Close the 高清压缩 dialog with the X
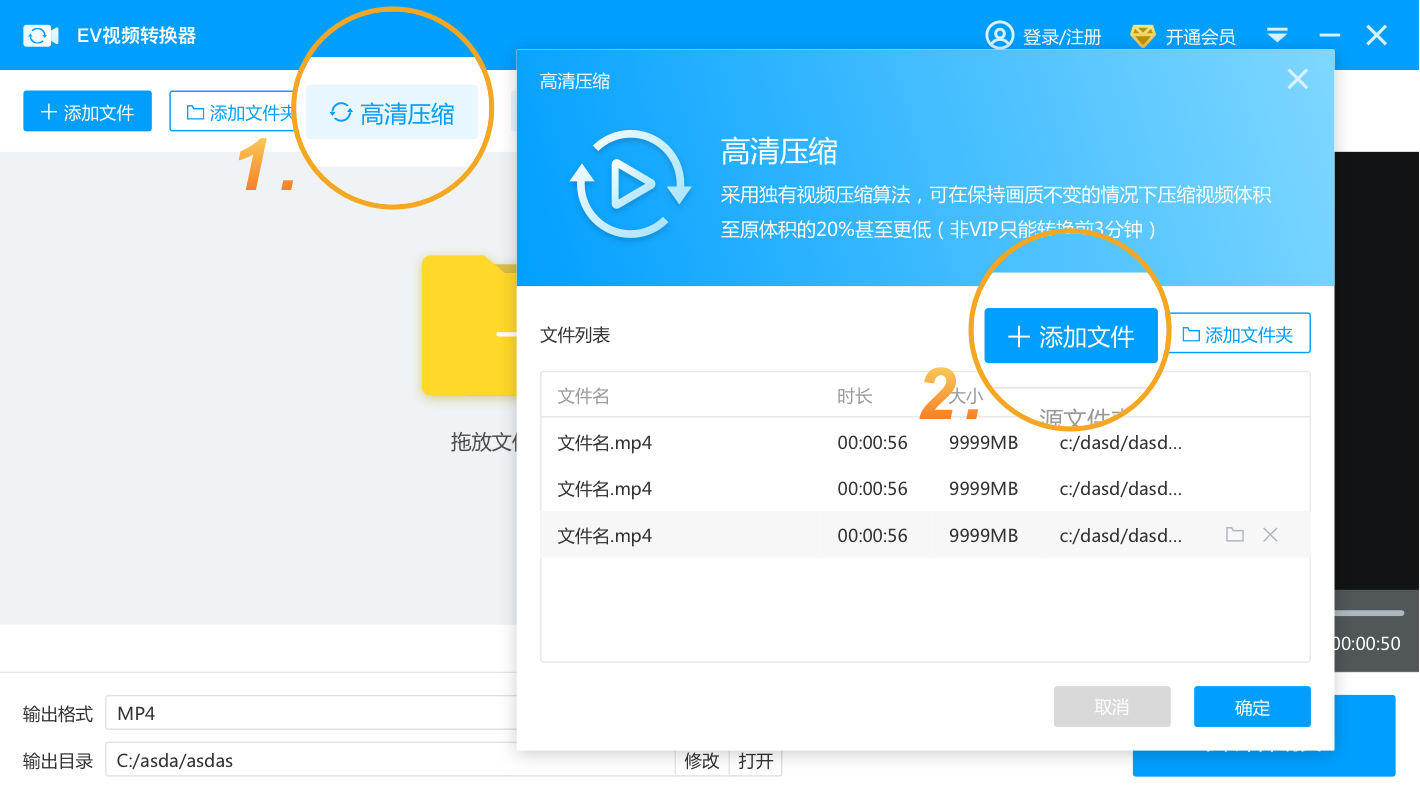Viewport: 1420px width, 800px height. 1297,80
